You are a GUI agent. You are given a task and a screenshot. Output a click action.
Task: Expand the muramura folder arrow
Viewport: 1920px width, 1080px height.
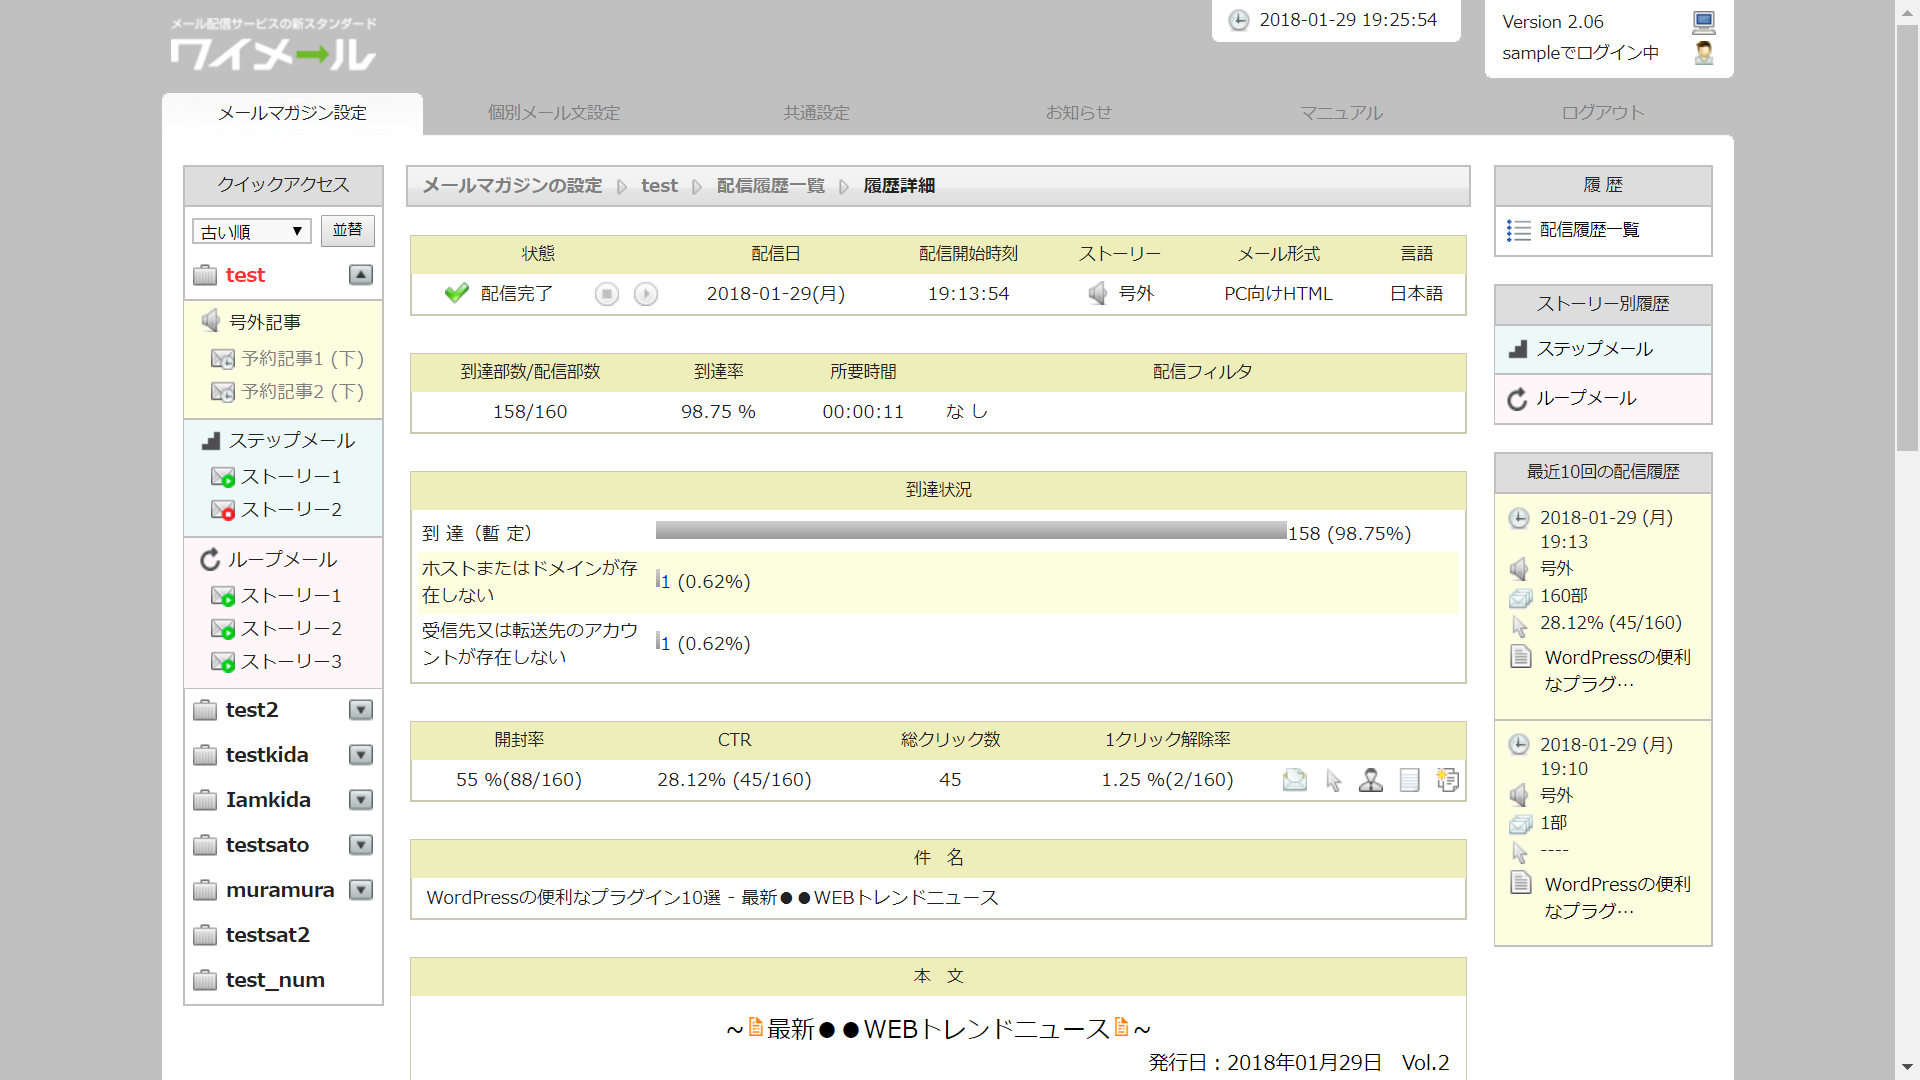point(361,890)
